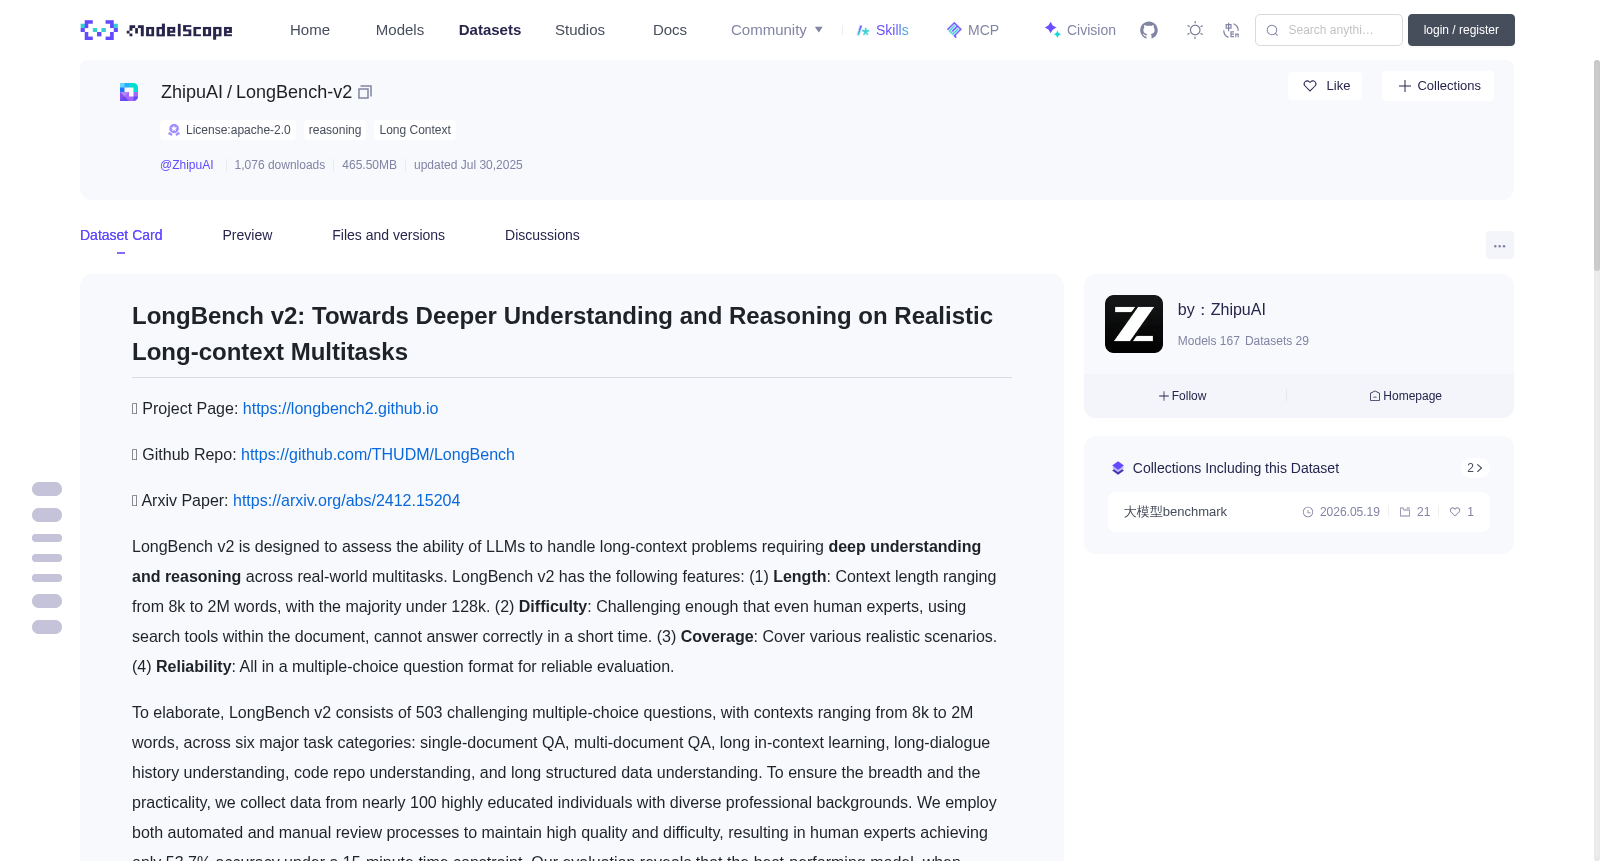Visit ZhipuAI's Homepage button
This screenshot has height=861, width=1600.
coord(1406,396)
